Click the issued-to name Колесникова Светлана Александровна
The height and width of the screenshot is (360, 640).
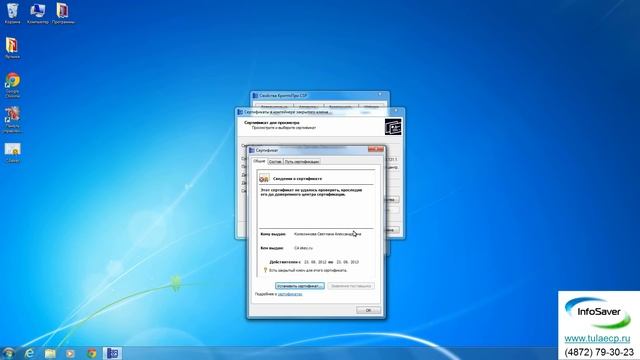(327, 234)
